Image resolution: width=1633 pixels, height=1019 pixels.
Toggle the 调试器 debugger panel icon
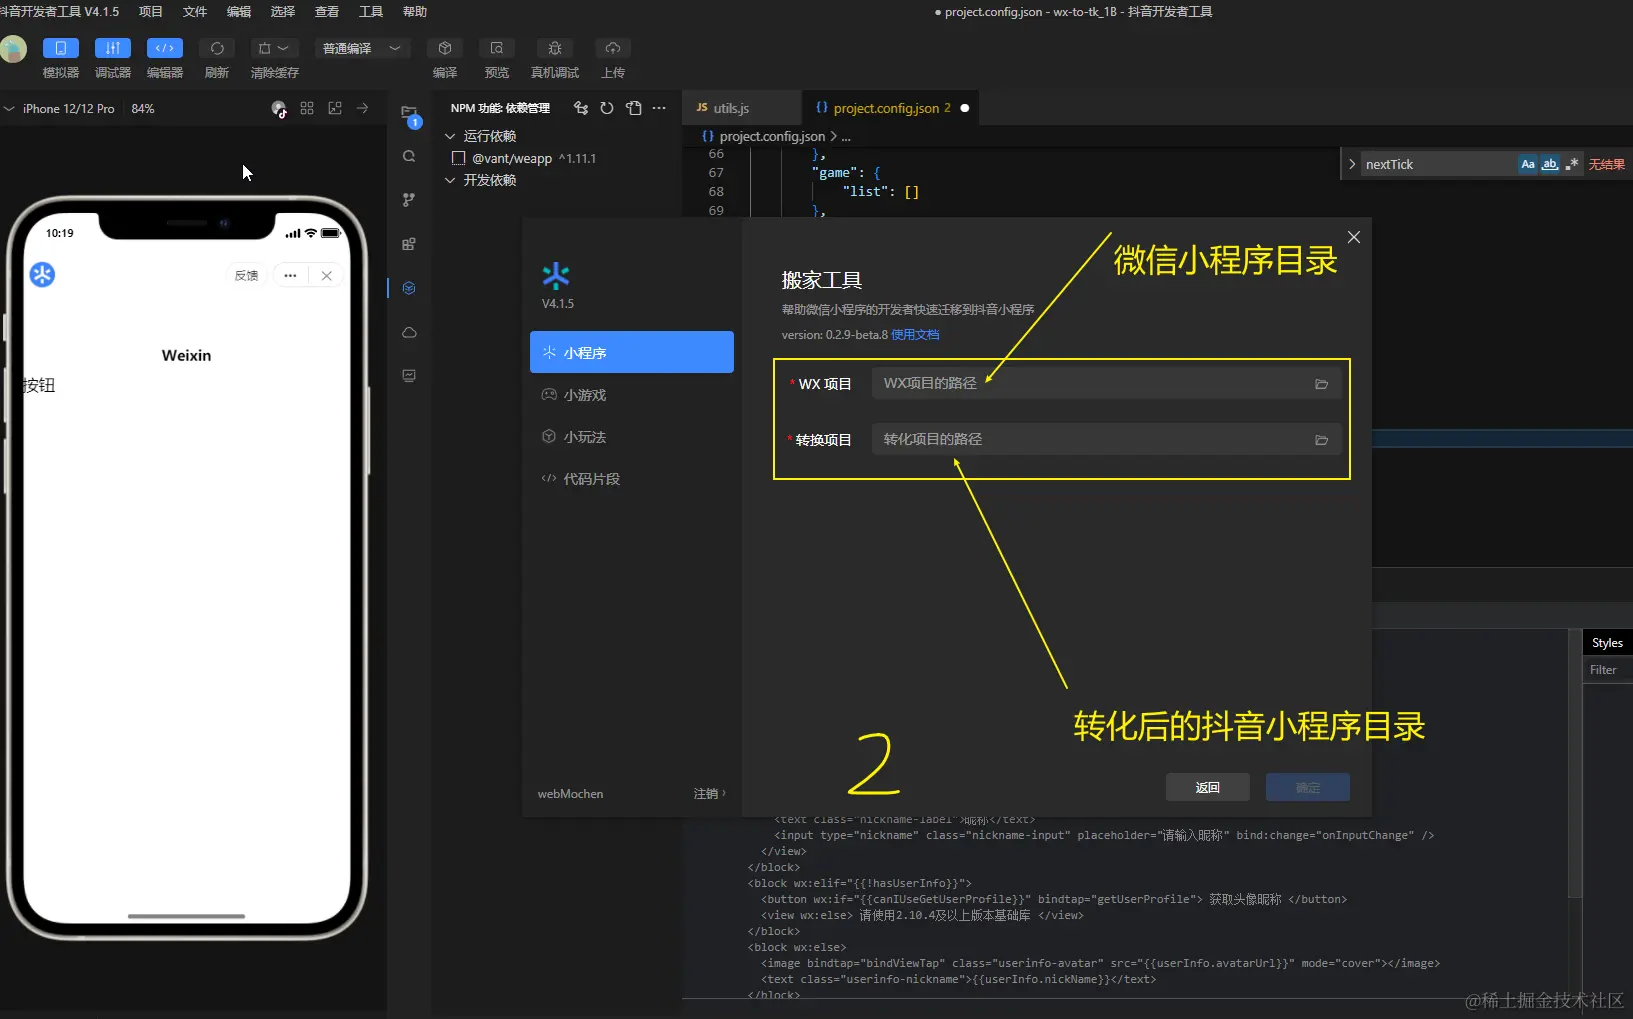(x=113, y=48)
